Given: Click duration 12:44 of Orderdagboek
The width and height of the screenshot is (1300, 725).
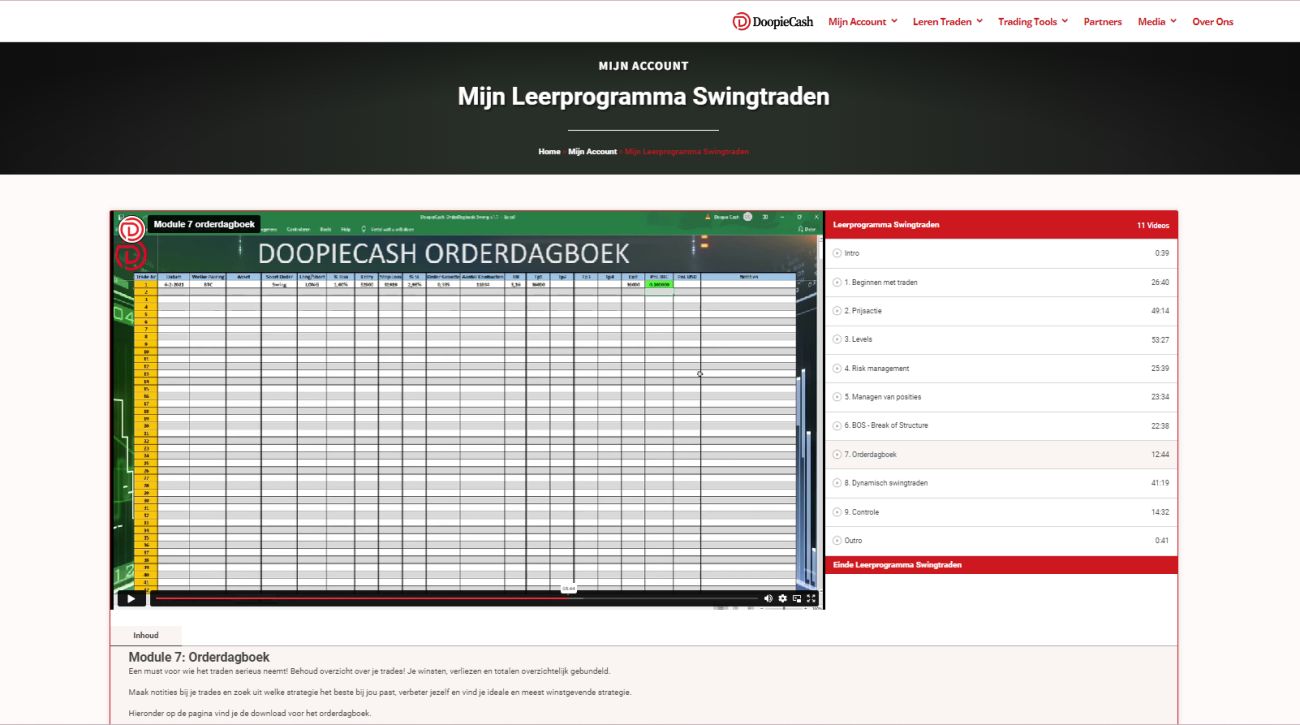Looking at the screenshot, I should coord(1160,455).
